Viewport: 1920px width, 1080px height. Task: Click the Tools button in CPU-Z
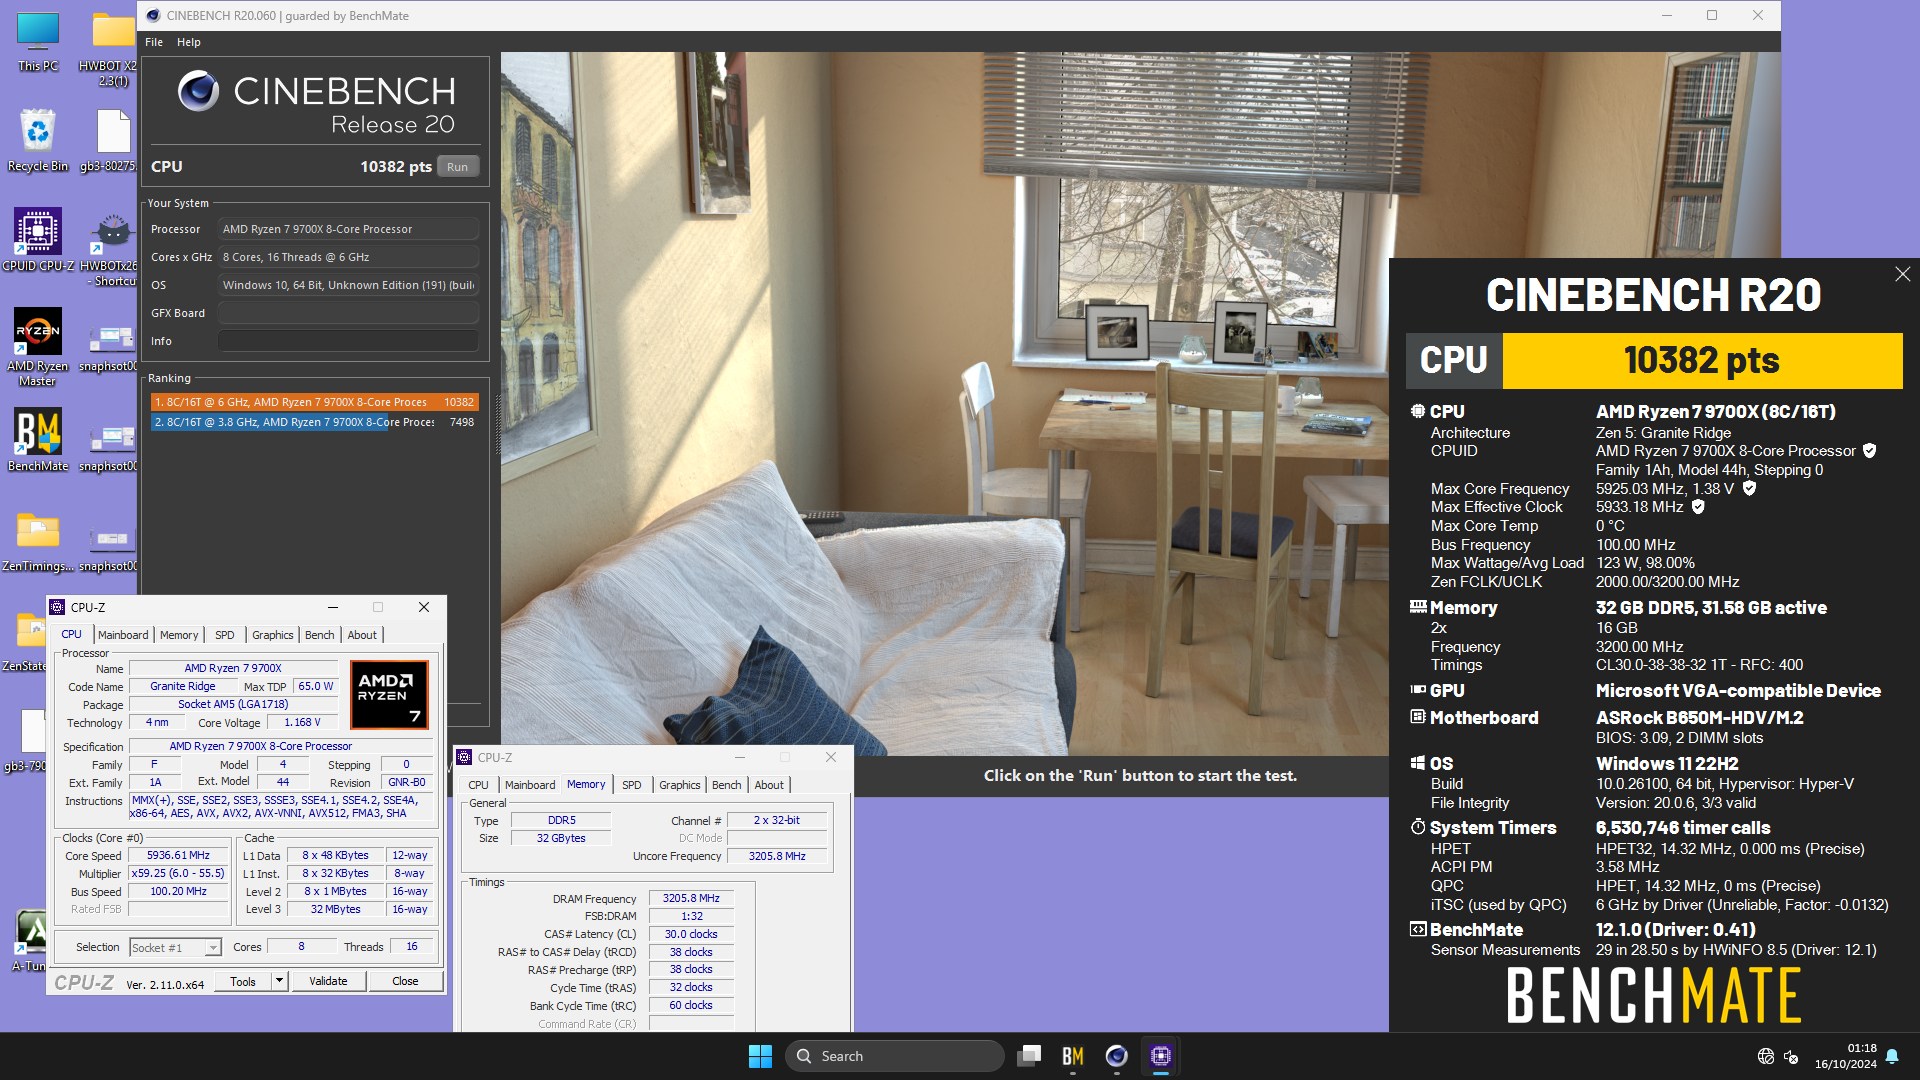click(243, 981)
